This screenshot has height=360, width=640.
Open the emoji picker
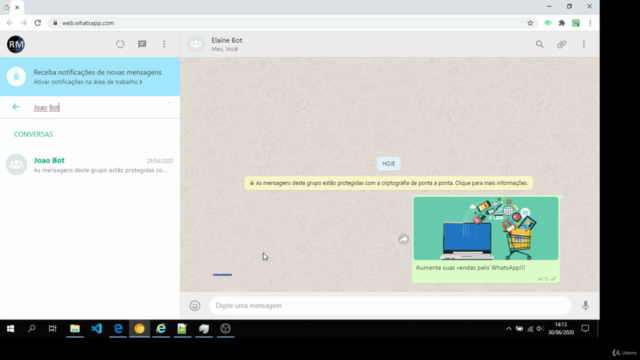point(195,305)
